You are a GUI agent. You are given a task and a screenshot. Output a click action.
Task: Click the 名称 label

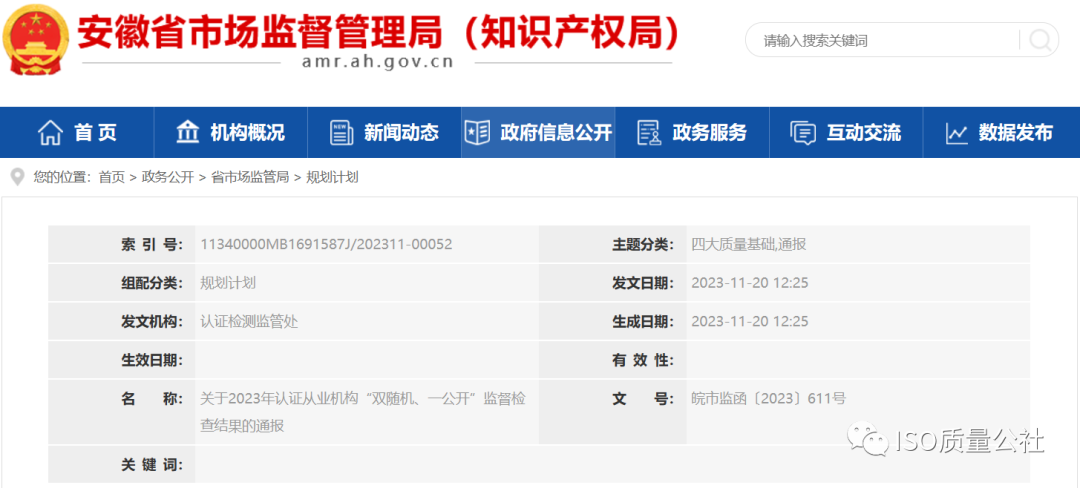point(152,399)
